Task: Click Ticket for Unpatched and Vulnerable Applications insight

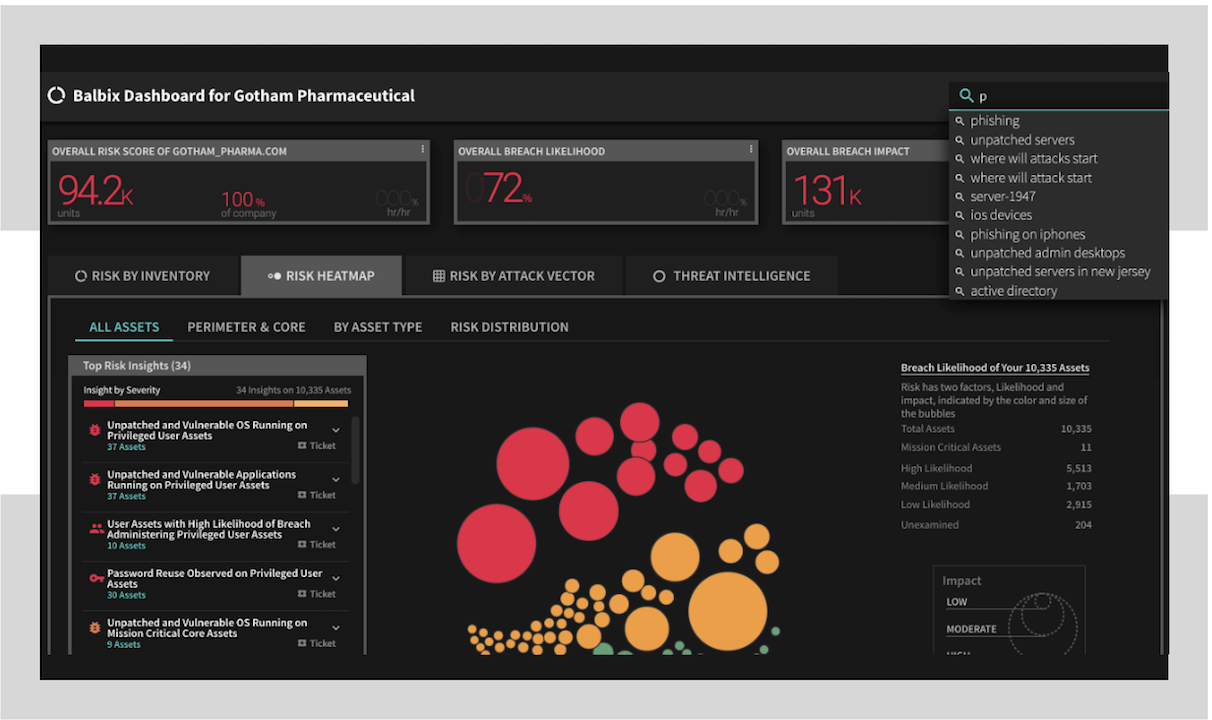Action: click(317, 495)
